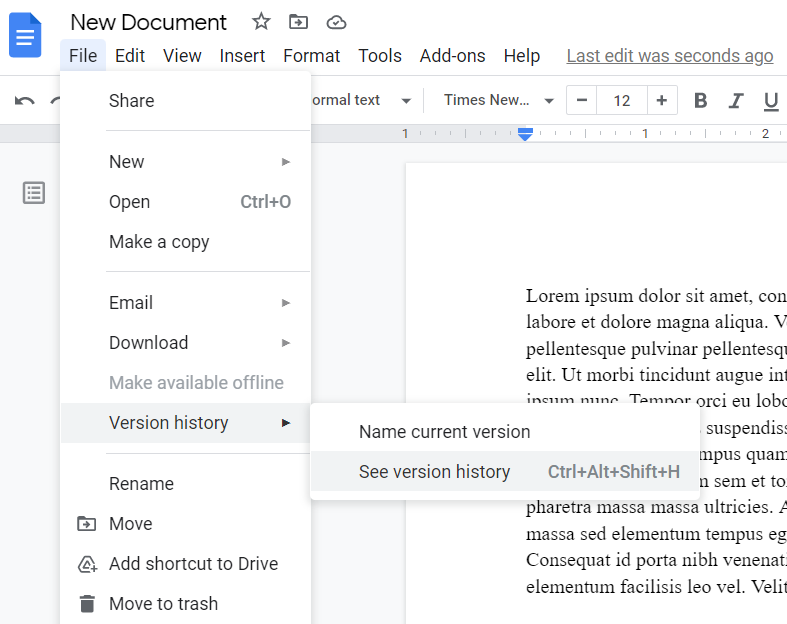Select Add shortcut to Drive
Image resolution: width=787 pixels, height=624 pixels.
(185, 564)
